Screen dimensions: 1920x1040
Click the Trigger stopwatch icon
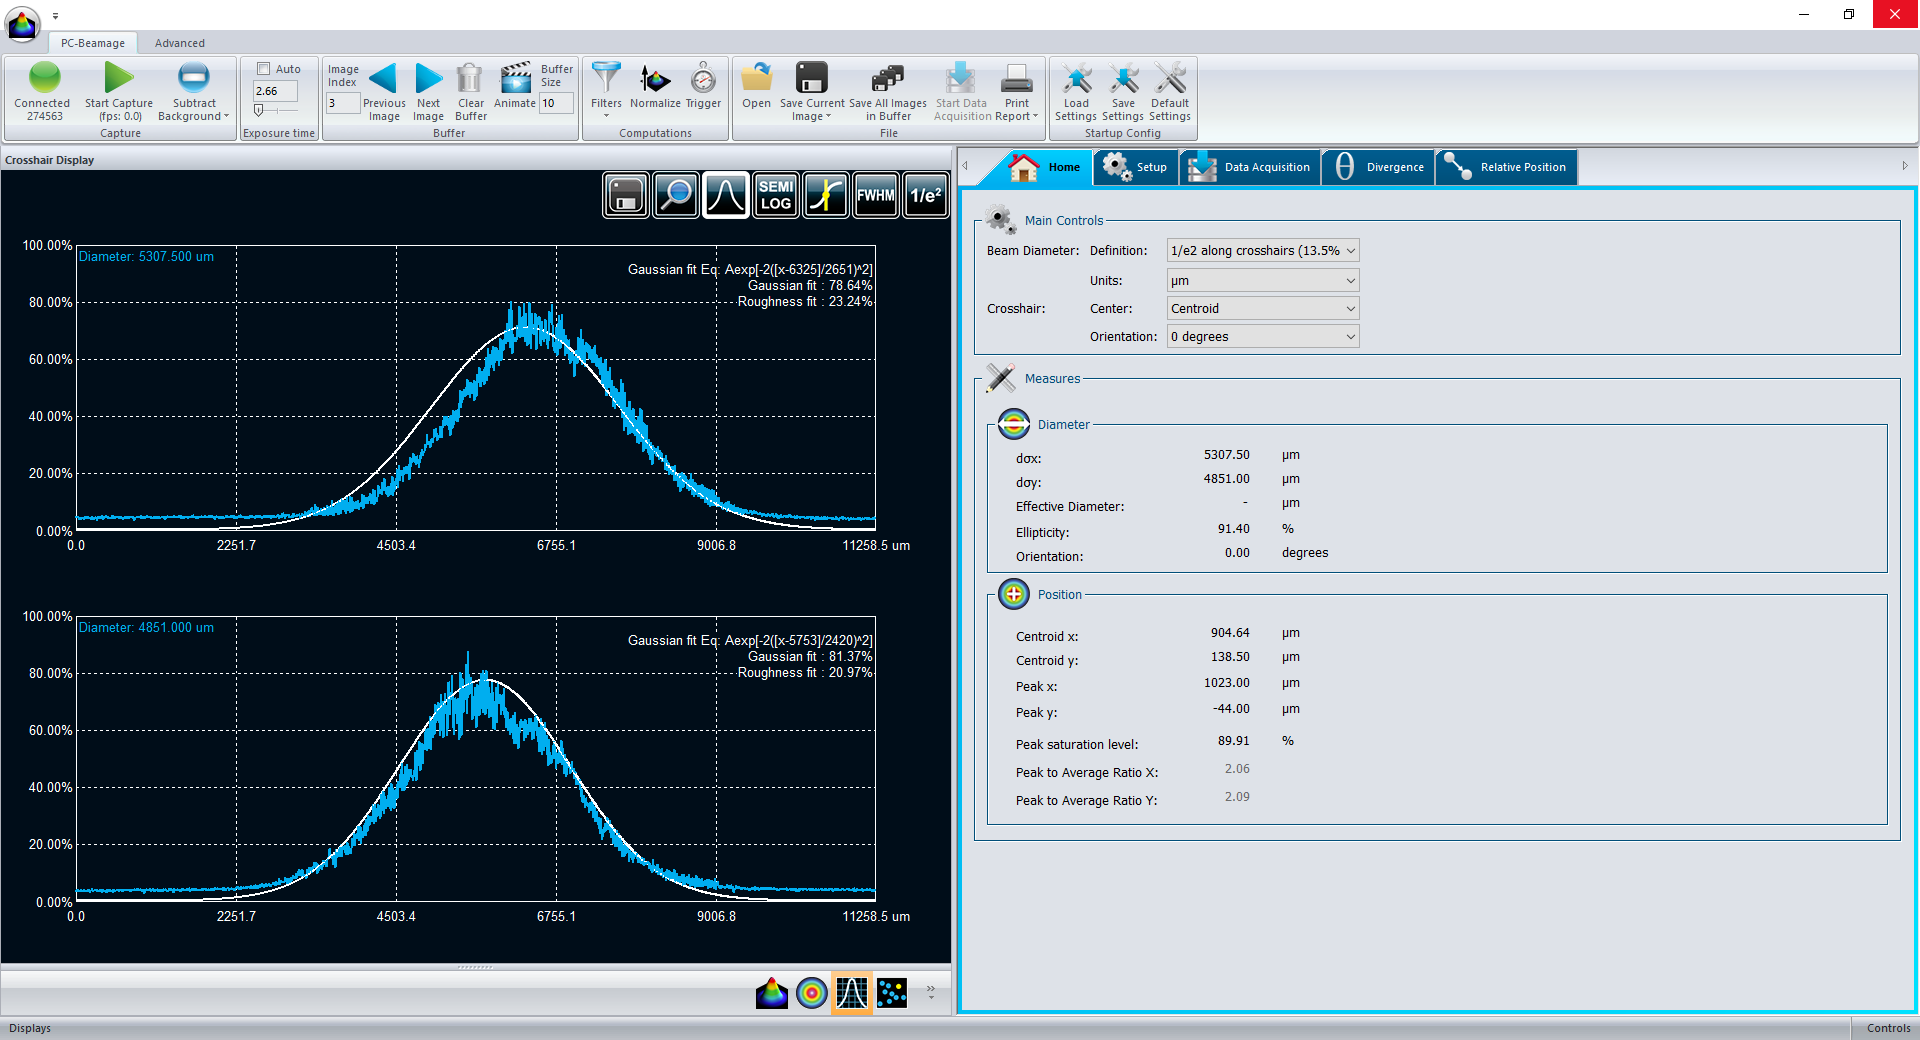pos(703,78)
